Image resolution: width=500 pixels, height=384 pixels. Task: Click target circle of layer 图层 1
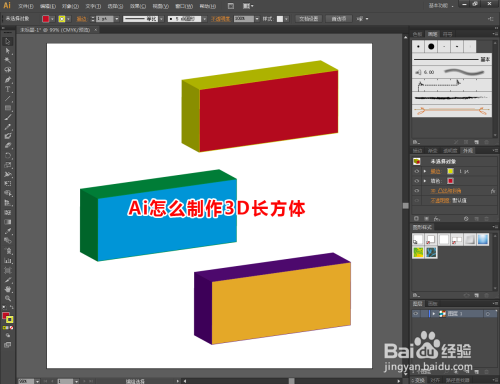(488, 314)
